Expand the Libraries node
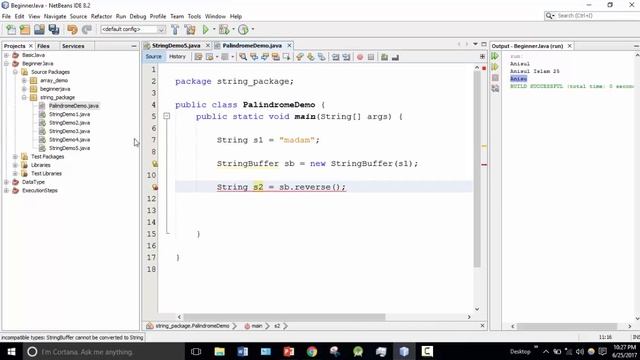Viewport: 640px width, 360px height. pyautogui.click(x=15, y=165)
